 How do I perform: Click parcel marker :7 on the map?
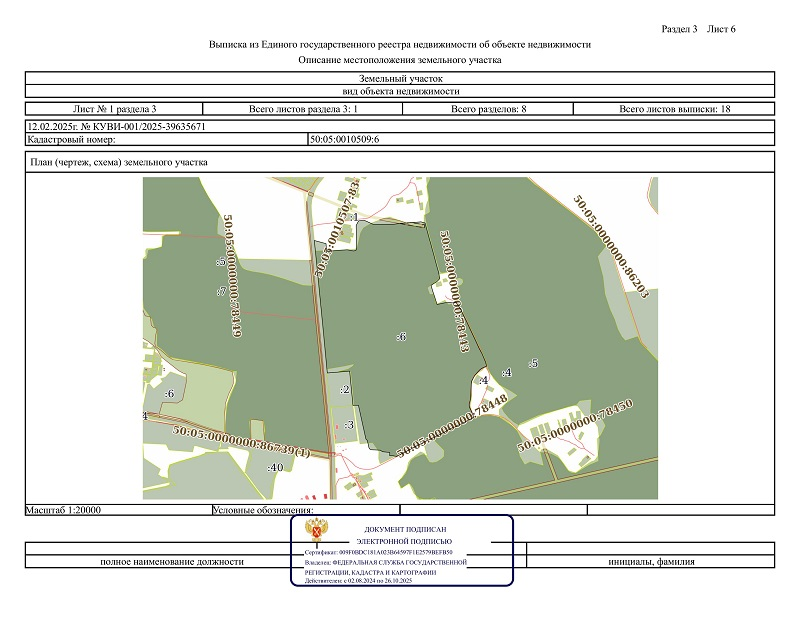coord(220,291)
